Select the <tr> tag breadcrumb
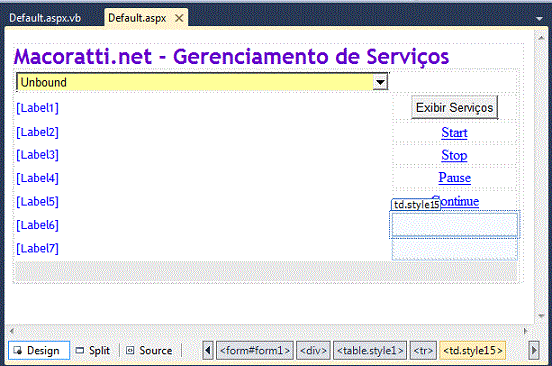Image resolution: width=552 pixels, height=366 pixels. [423, 350]
